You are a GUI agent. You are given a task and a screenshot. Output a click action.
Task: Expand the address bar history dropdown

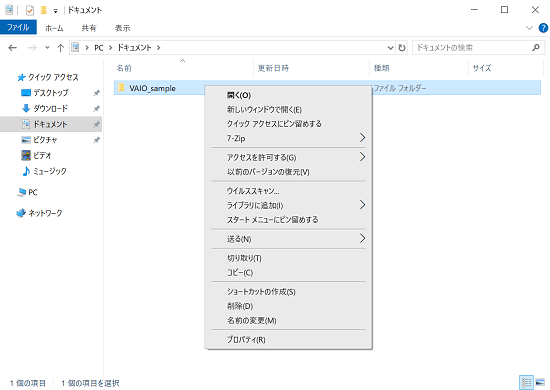point(390,48)
